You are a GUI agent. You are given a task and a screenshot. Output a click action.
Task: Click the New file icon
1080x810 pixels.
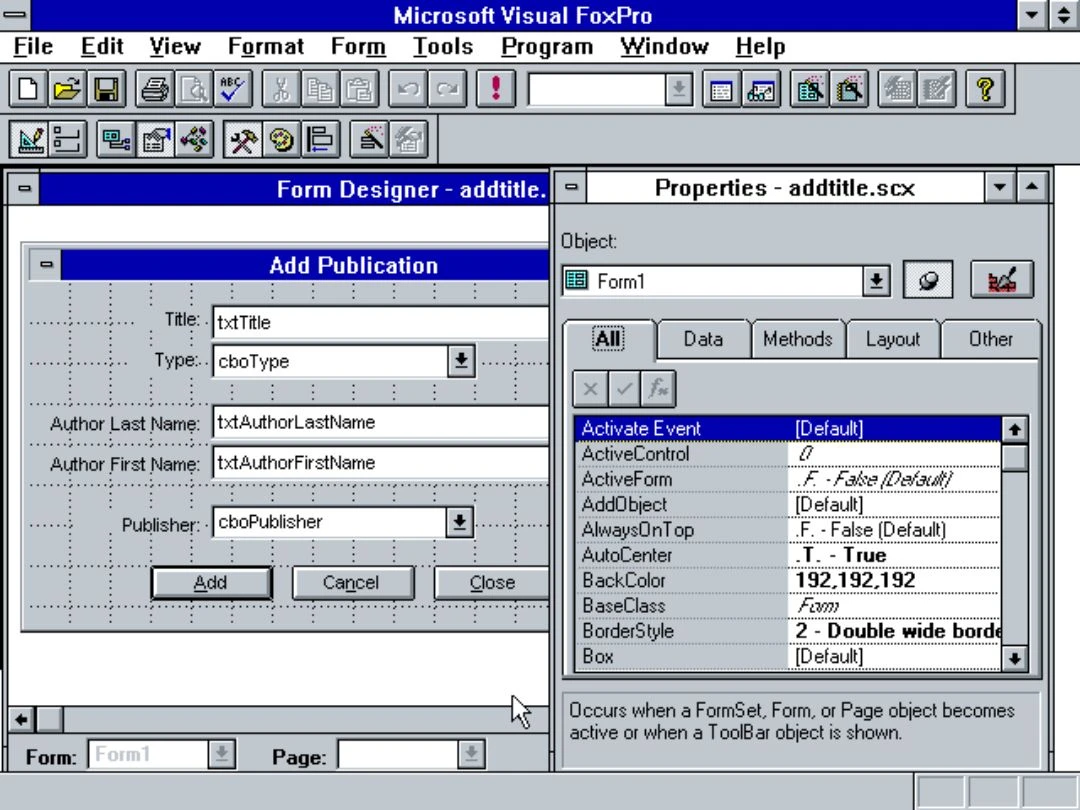pyautogui.click(x=29, y=90)
